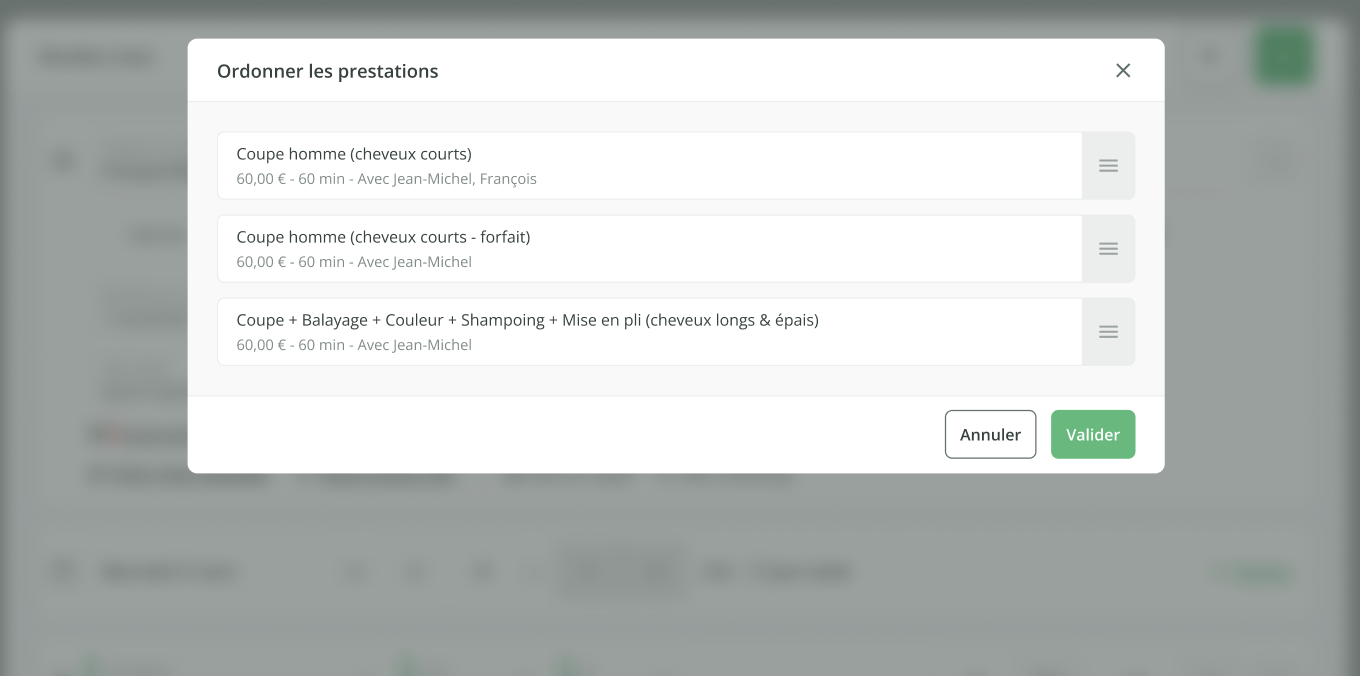This screenshot has height=676, width=1360.
Task: Click the blurred green button behind the dialog
Action: click(1283, 57)
